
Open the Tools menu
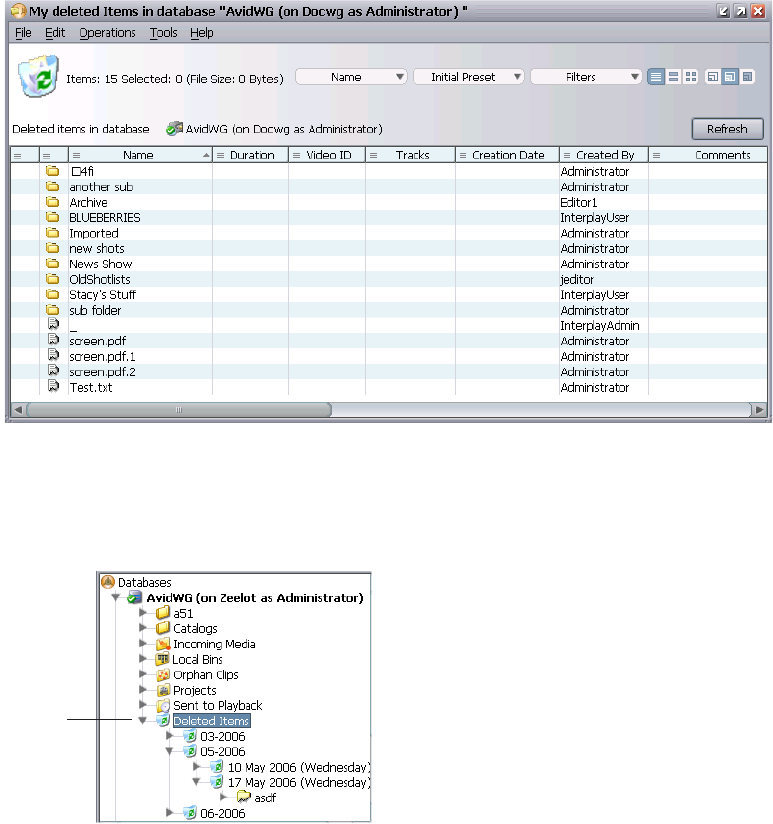[x=163, y=33]
